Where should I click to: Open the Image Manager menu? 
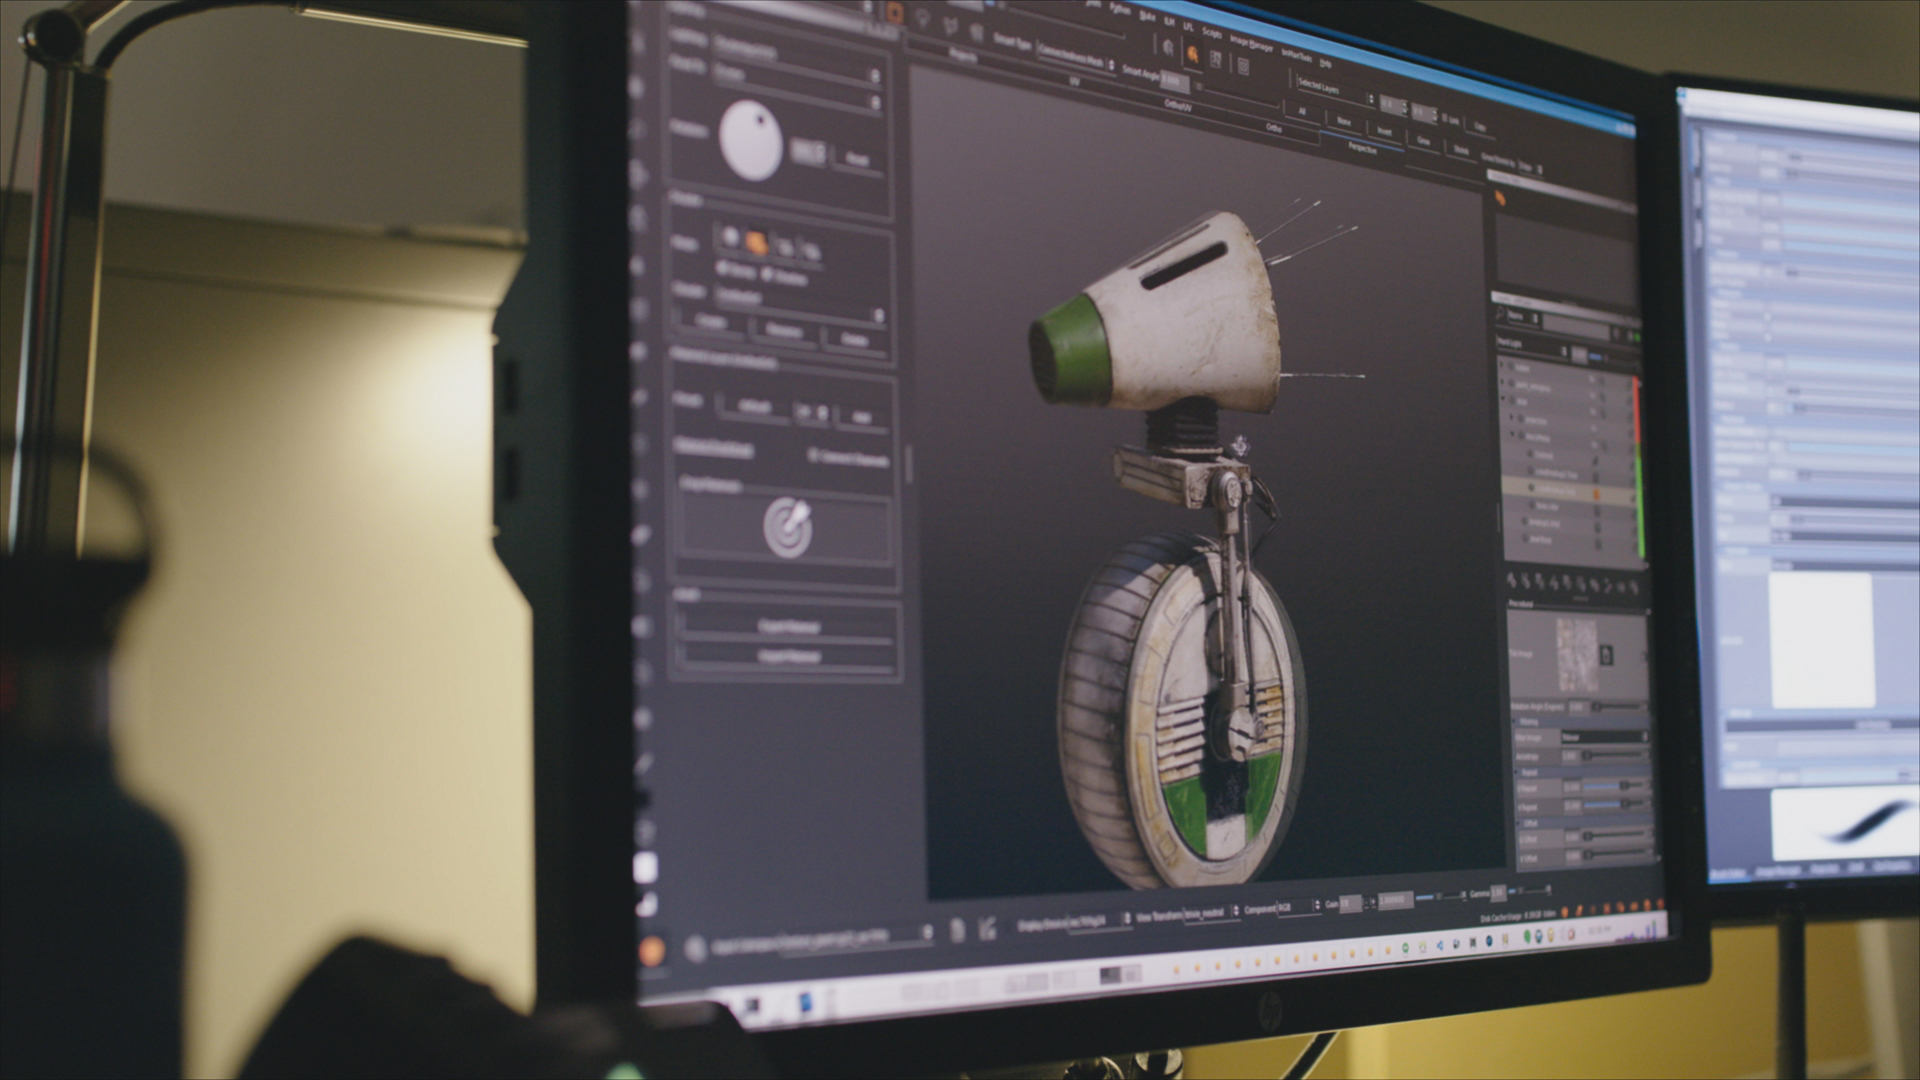point(1251,43)
